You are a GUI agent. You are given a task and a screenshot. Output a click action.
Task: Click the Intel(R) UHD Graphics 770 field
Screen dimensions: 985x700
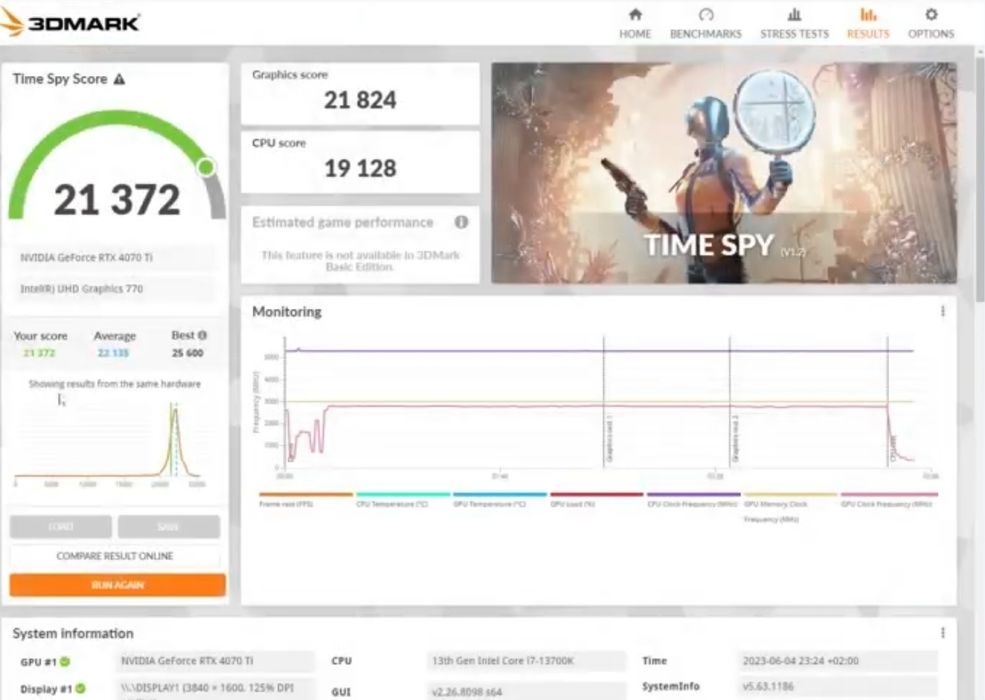115,289
